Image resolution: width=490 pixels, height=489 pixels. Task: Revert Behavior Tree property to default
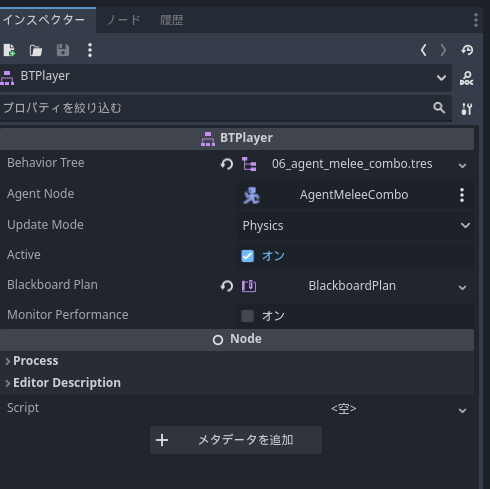coord(227,164)
